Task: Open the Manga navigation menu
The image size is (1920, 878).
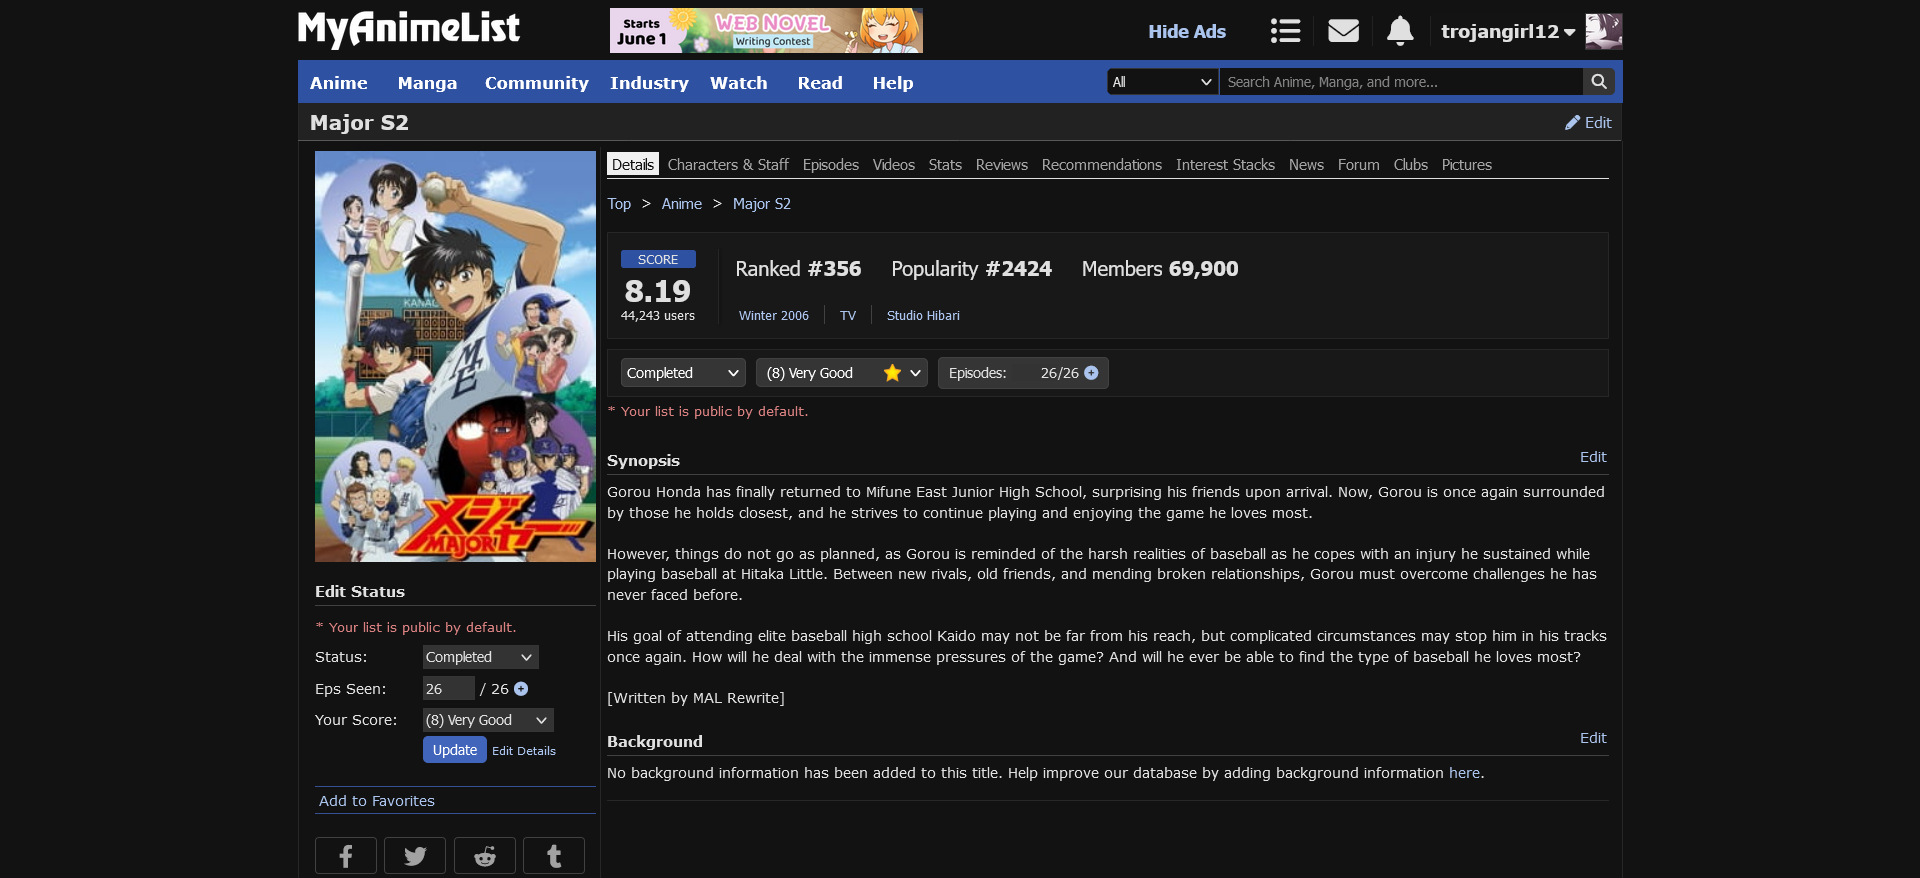Action: 427,83
